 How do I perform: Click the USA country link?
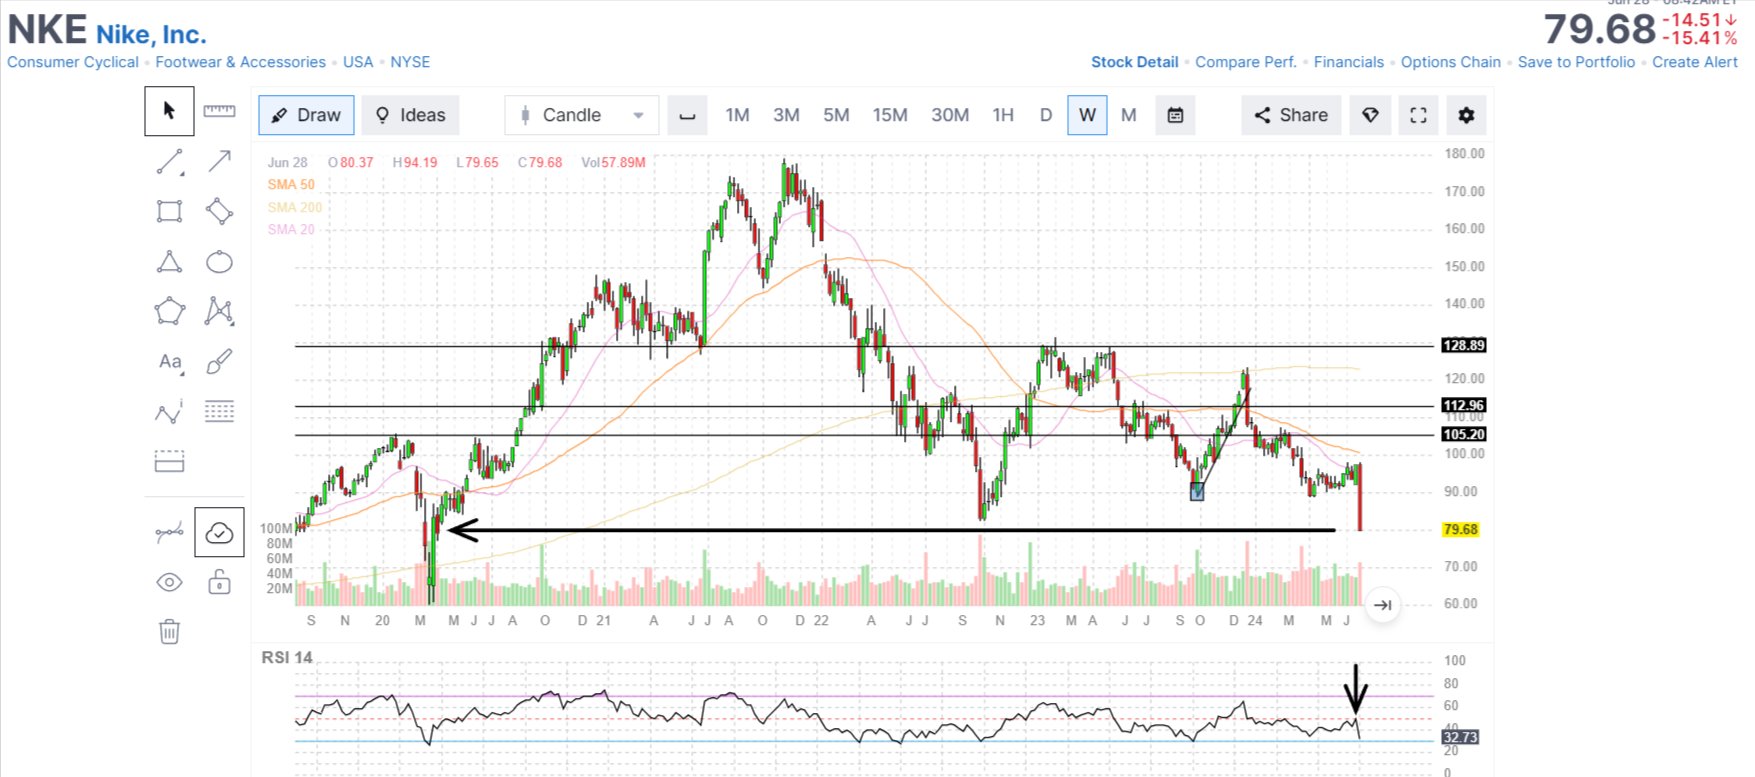tap(358, 62)
